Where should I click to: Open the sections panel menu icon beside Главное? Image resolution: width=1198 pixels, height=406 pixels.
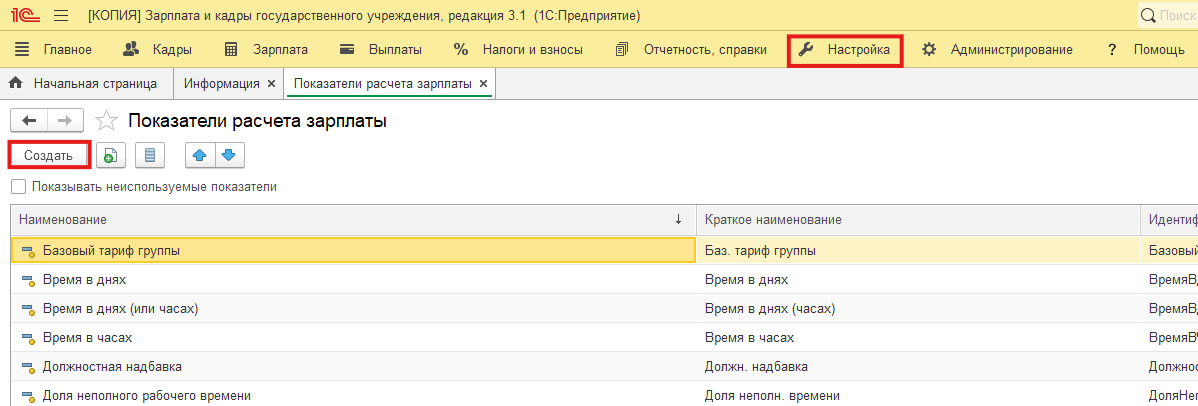coord(22,50)
